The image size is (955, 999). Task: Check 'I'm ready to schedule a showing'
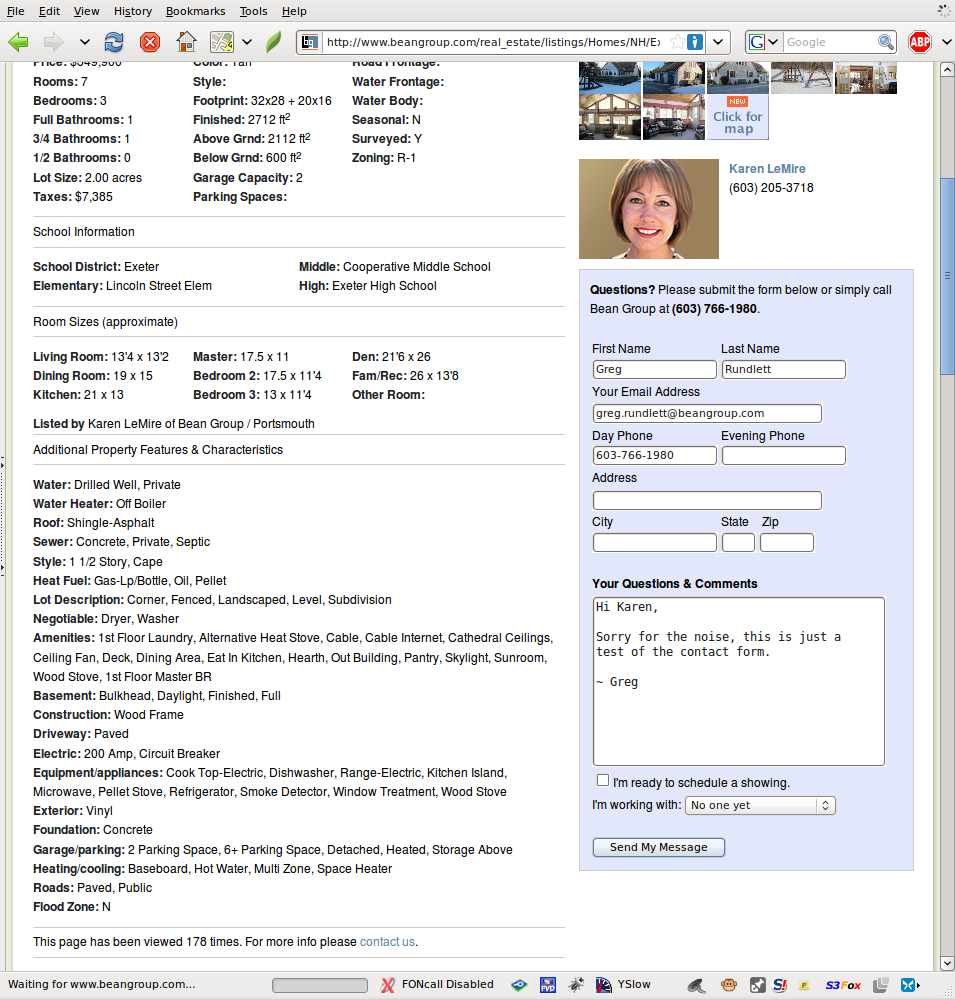pos(603,780)
